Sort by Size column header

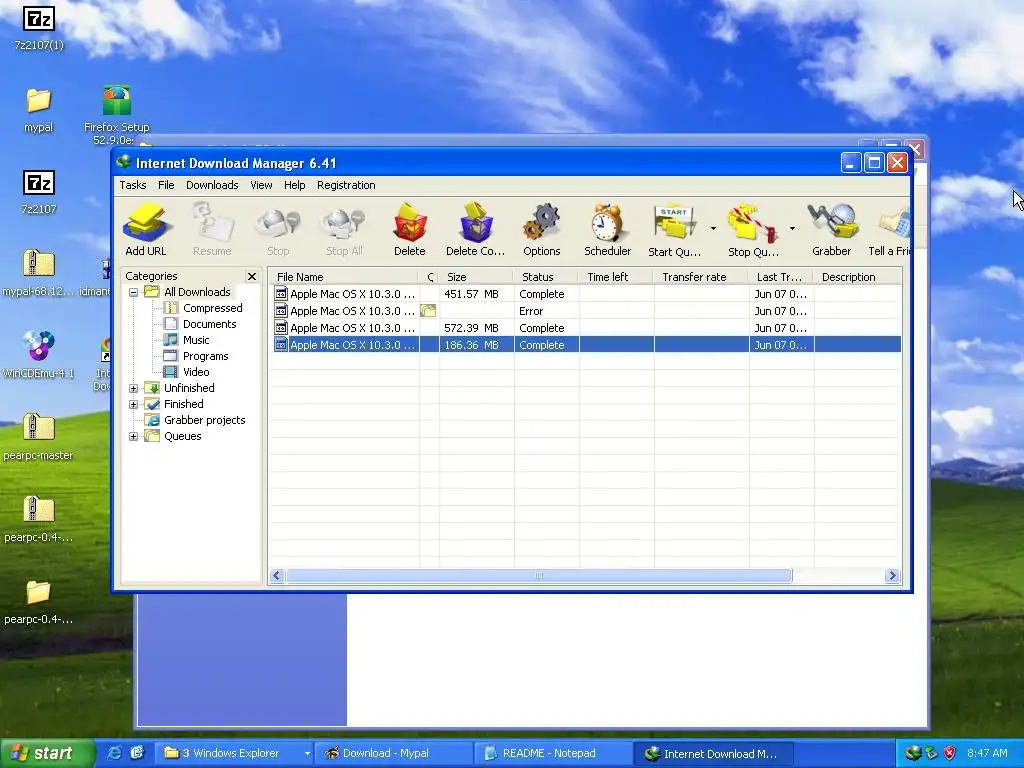pyautogui.click(x=476, y=277)
